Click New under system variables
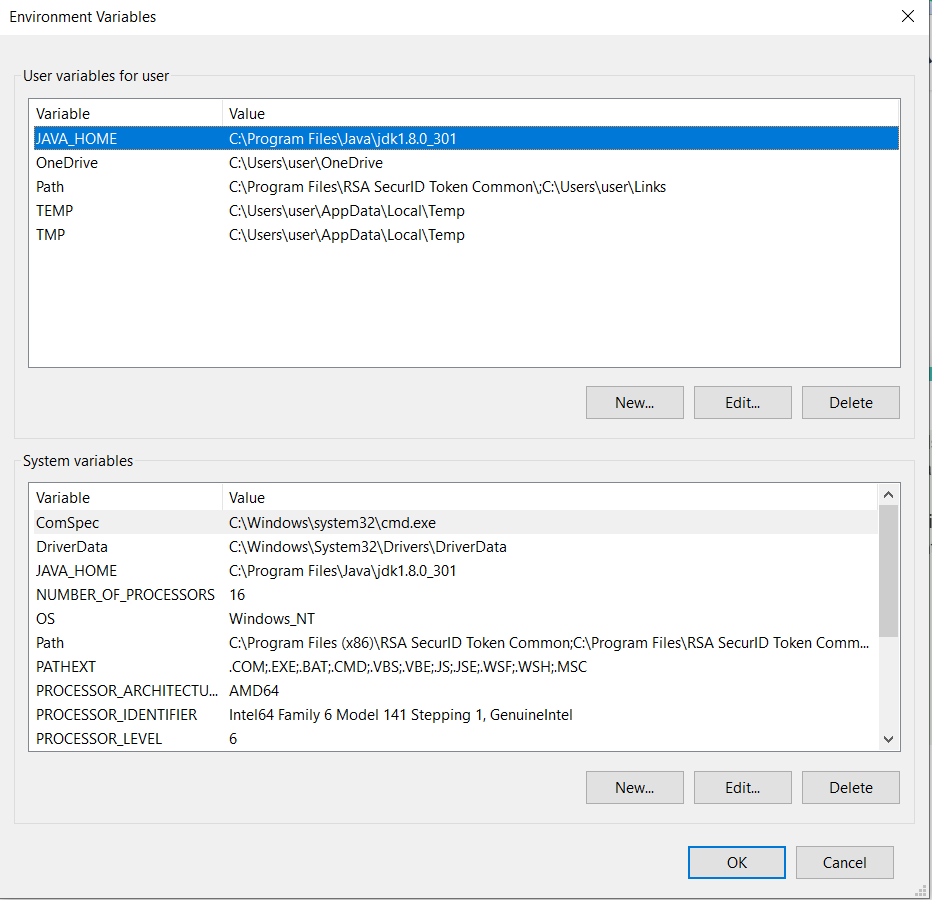932x900 pixels. [x=635, y=788]
